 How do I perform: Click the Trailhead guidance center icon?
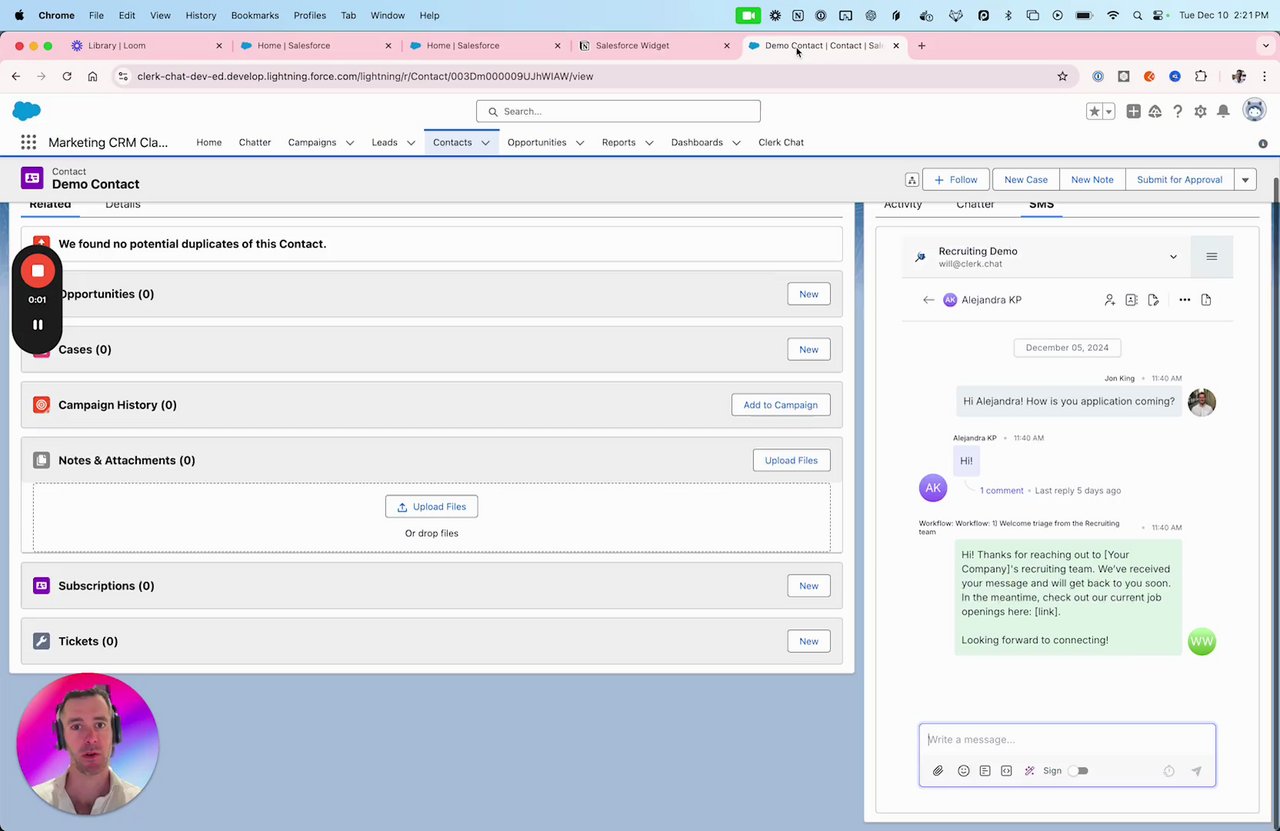(1155, 111)
